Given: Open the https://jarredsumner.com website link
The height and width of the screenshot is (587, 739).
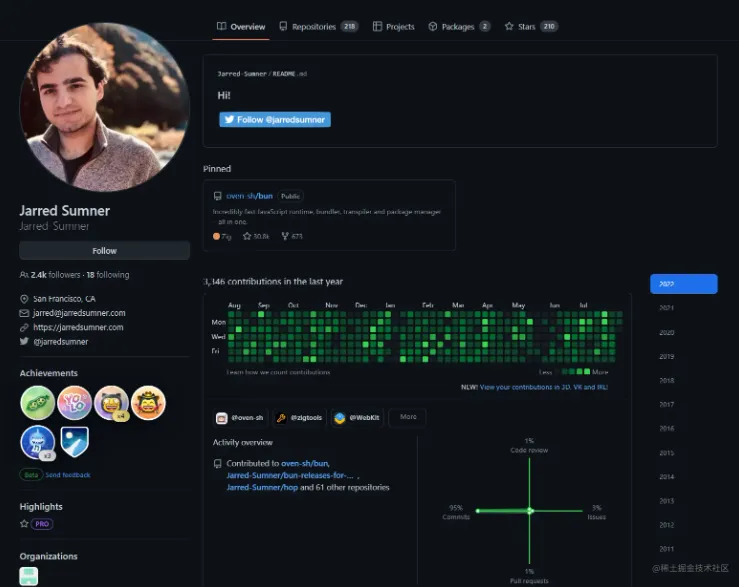Looking at the screenshot, I should tap(78, 327).
